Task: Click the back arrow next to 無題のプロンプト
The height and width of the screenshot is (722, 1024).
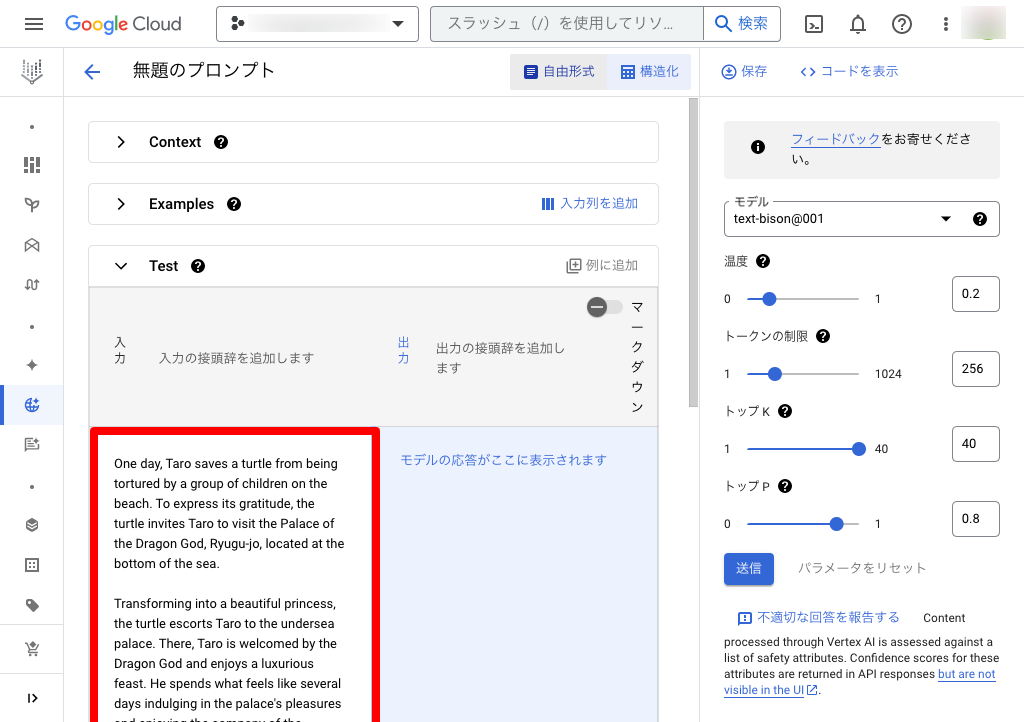Action: pos(92,71)
